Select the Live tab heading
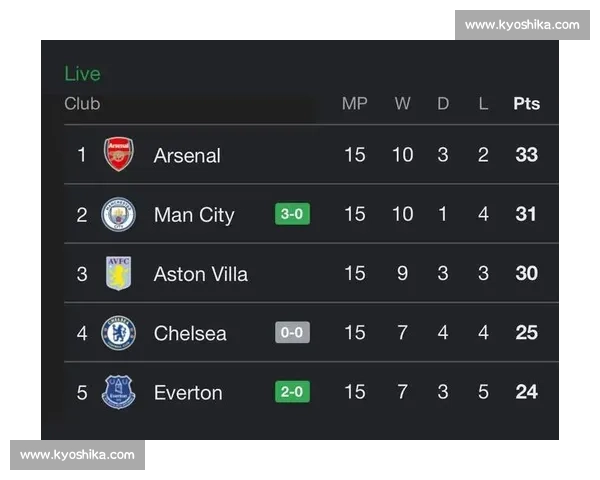The height and width of the screenshot is (480, 600). [x=82, y=74]
